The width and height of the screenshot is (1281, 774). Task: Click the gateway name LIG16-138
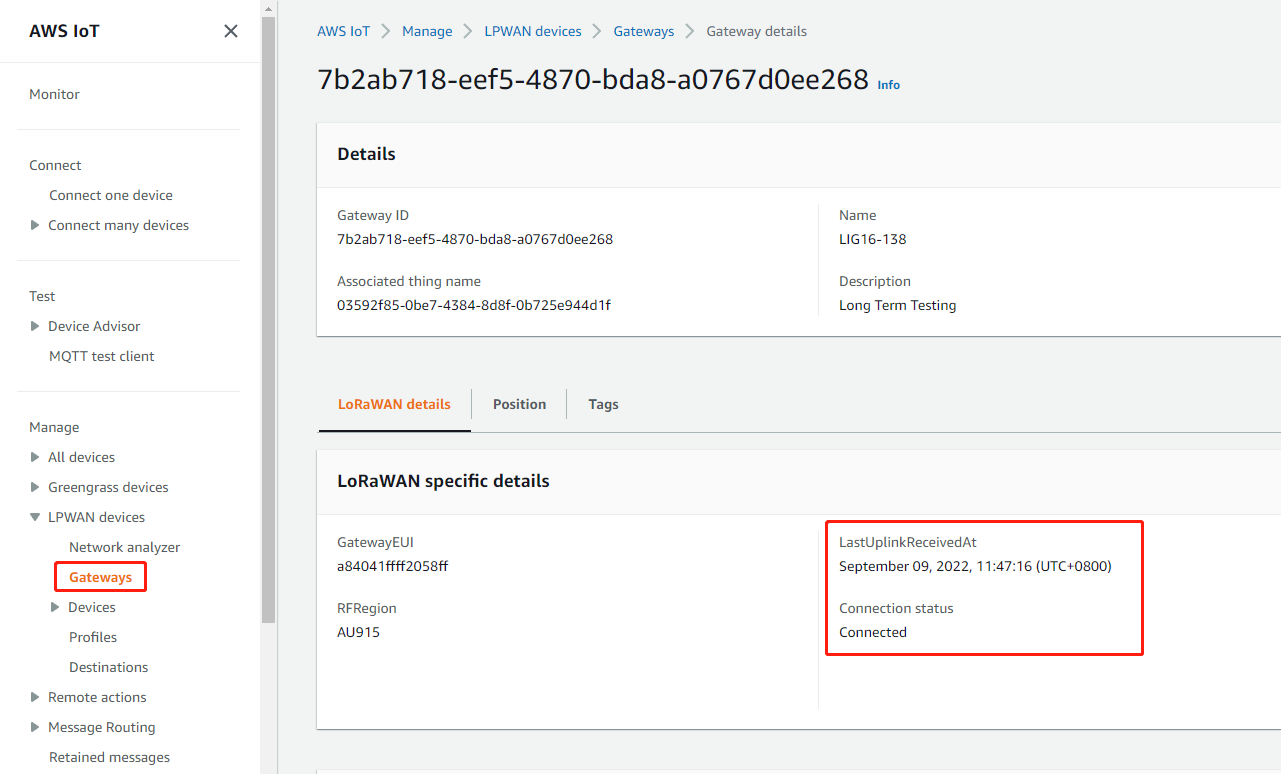click(x=873, y=239)
